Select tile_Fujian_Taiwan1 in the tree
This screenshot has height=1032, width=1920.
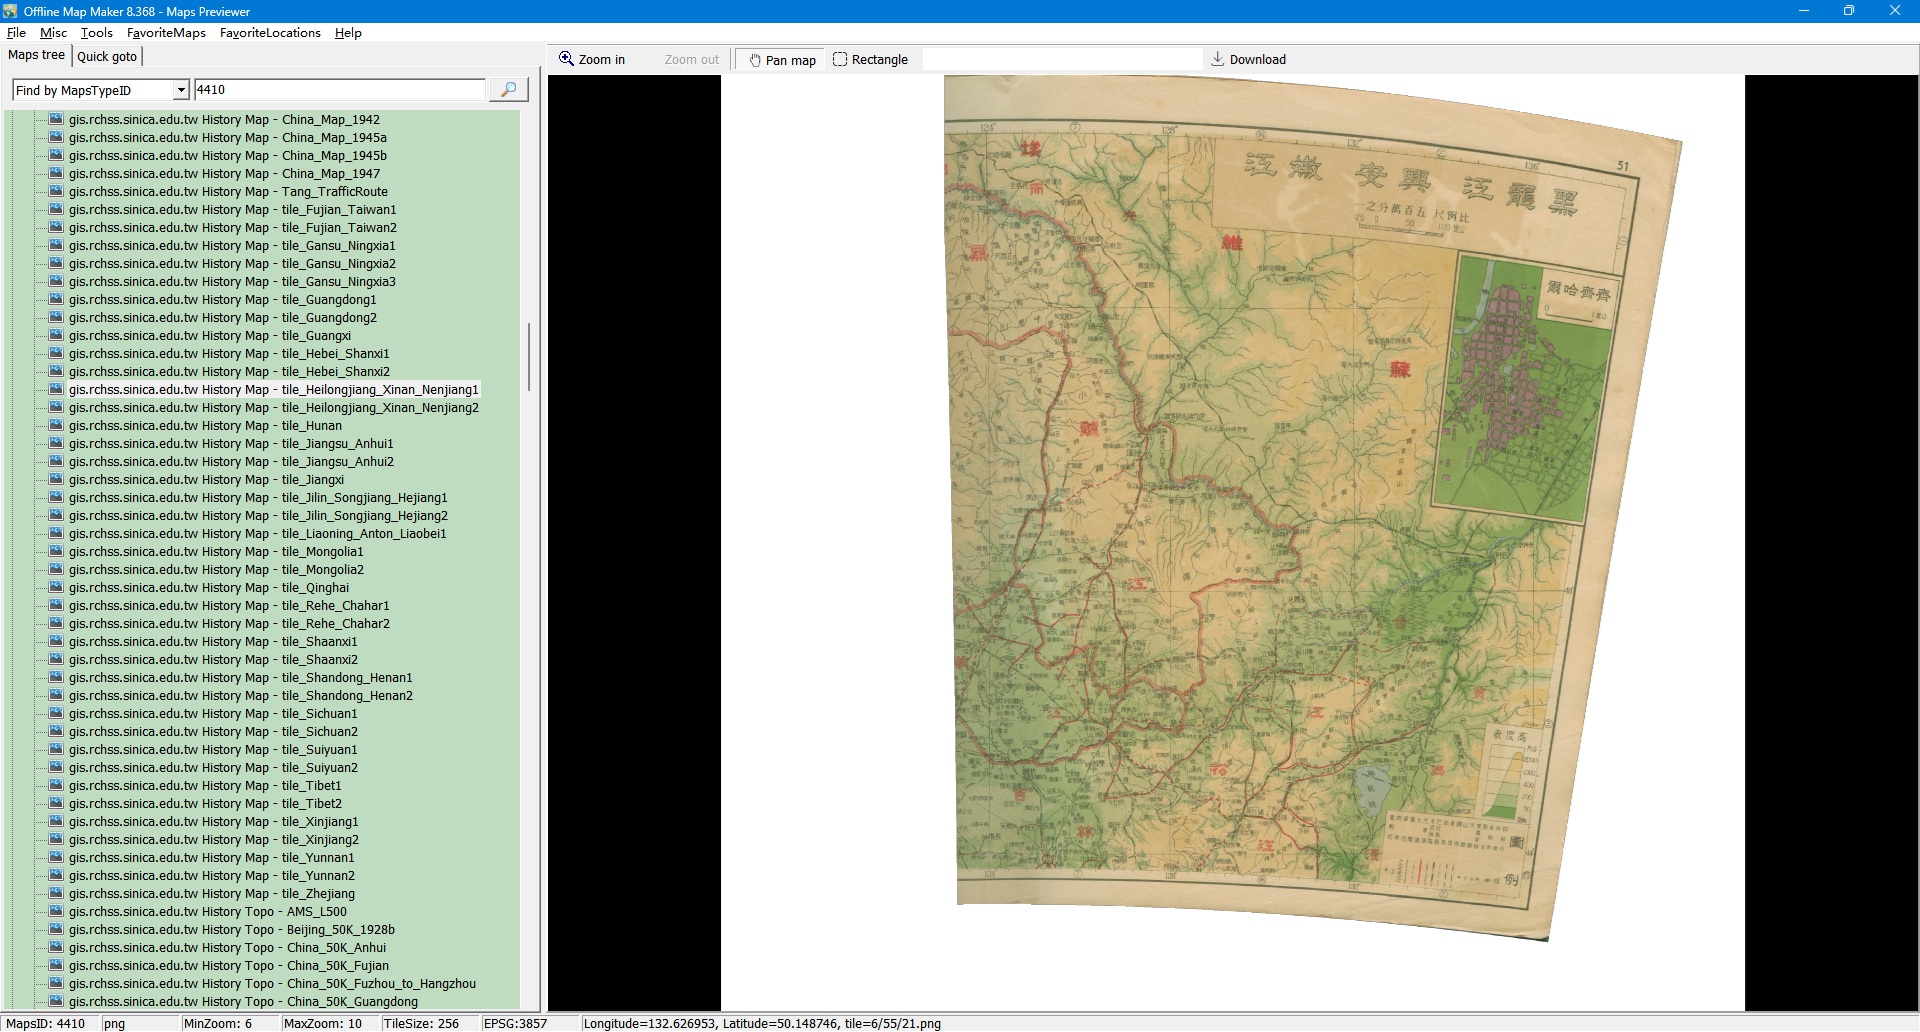(233, 209)
